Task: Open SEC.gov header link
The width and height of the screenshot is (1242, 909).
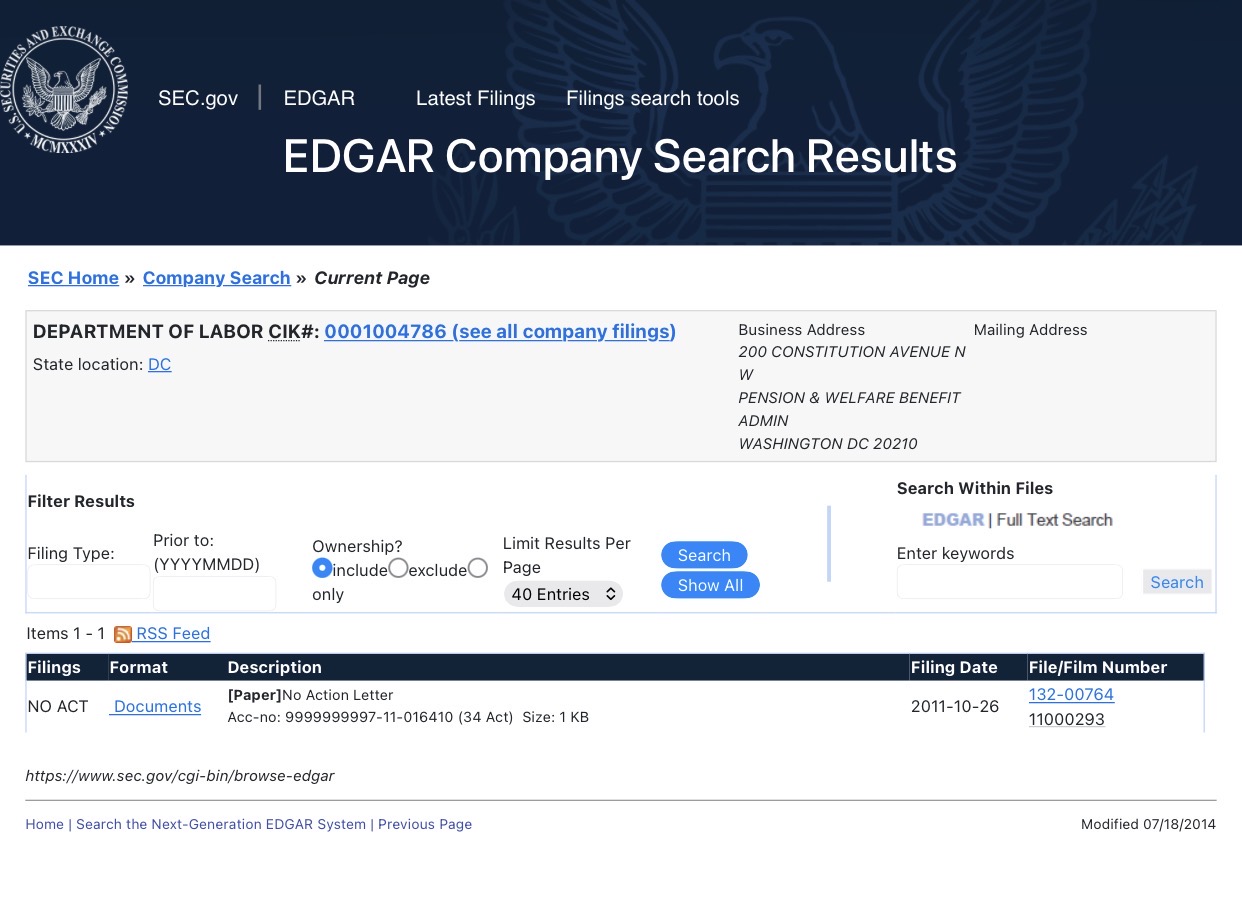Action: pyautogui.click(x=198, y=98)
